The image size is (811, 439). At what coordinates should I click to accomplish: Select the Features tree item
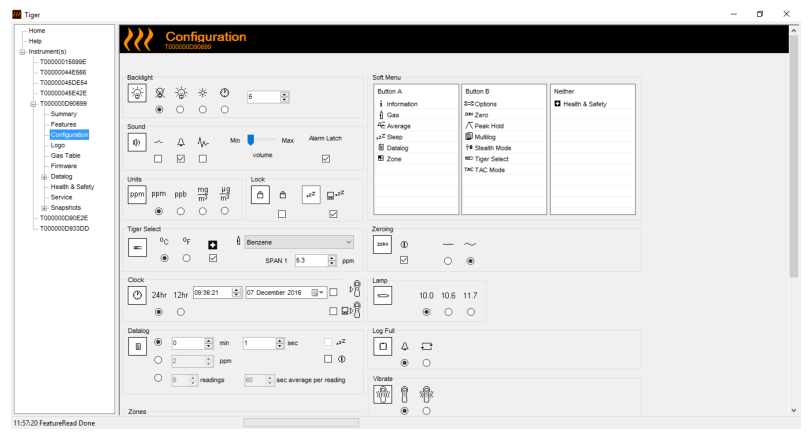[64, 124]
